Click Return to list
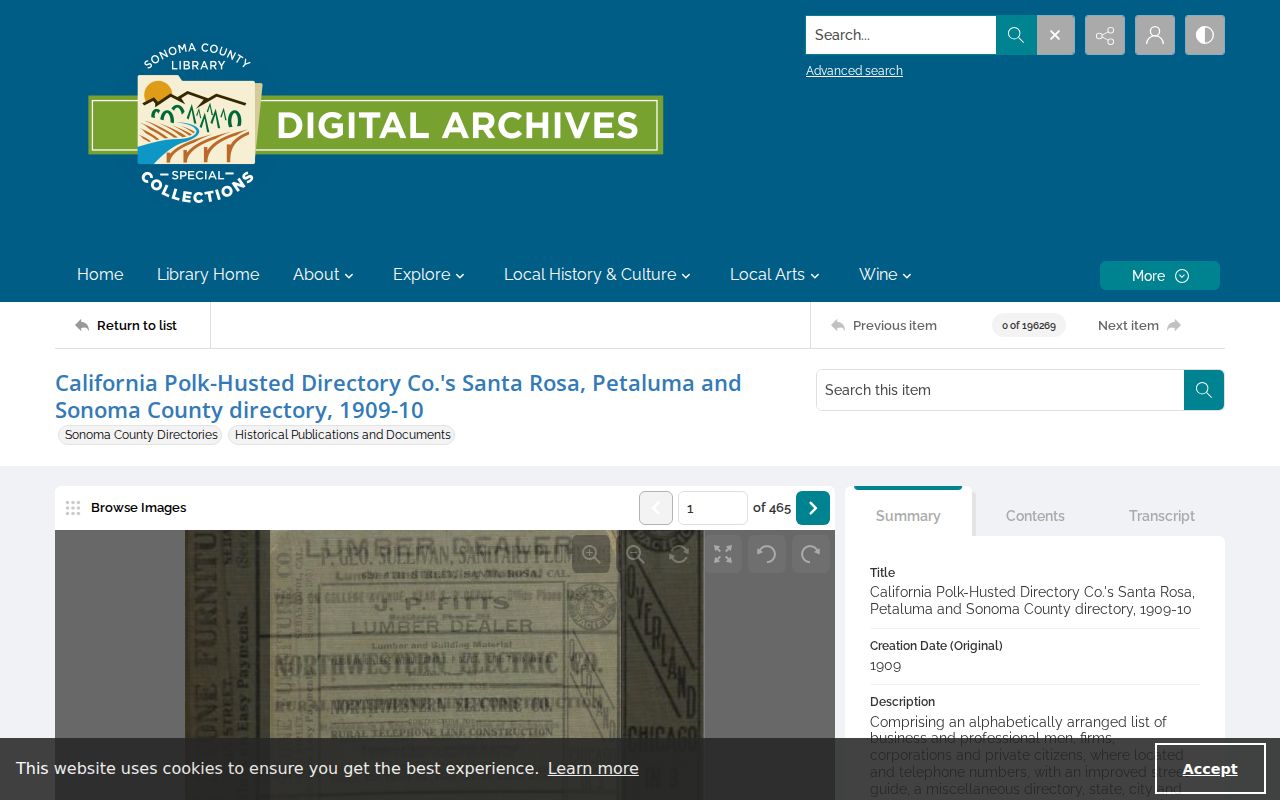The height and width of the screenshot is (800, 1280). [126, 325]
